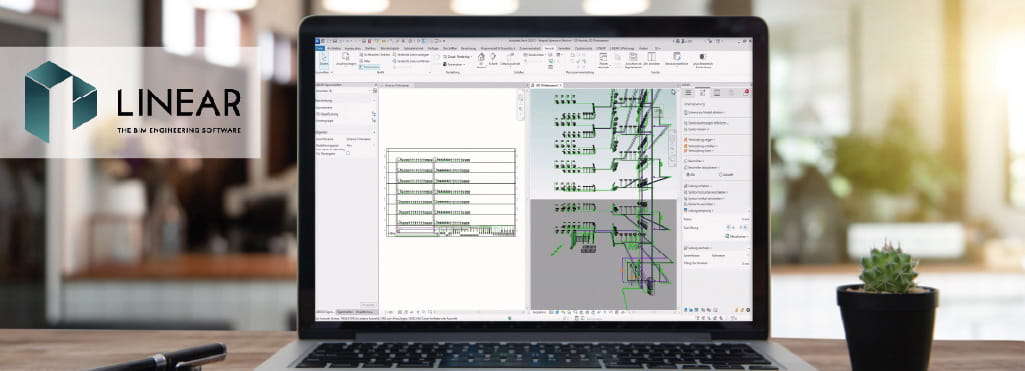The height and width of the screenshot is (371, 1025).
Task: Select the Schnitt section tool
Action: pyautogui.click(x=493, y=59)
